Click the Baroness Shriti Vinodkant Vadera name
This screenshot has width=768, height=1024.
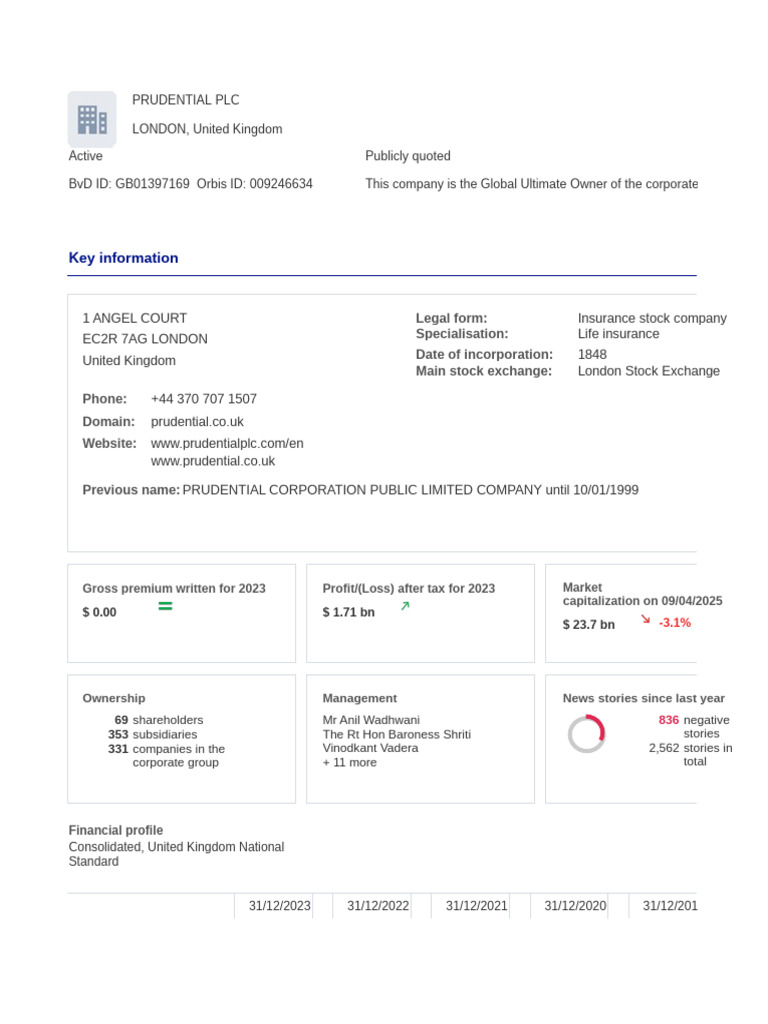(x=396, y=741)
